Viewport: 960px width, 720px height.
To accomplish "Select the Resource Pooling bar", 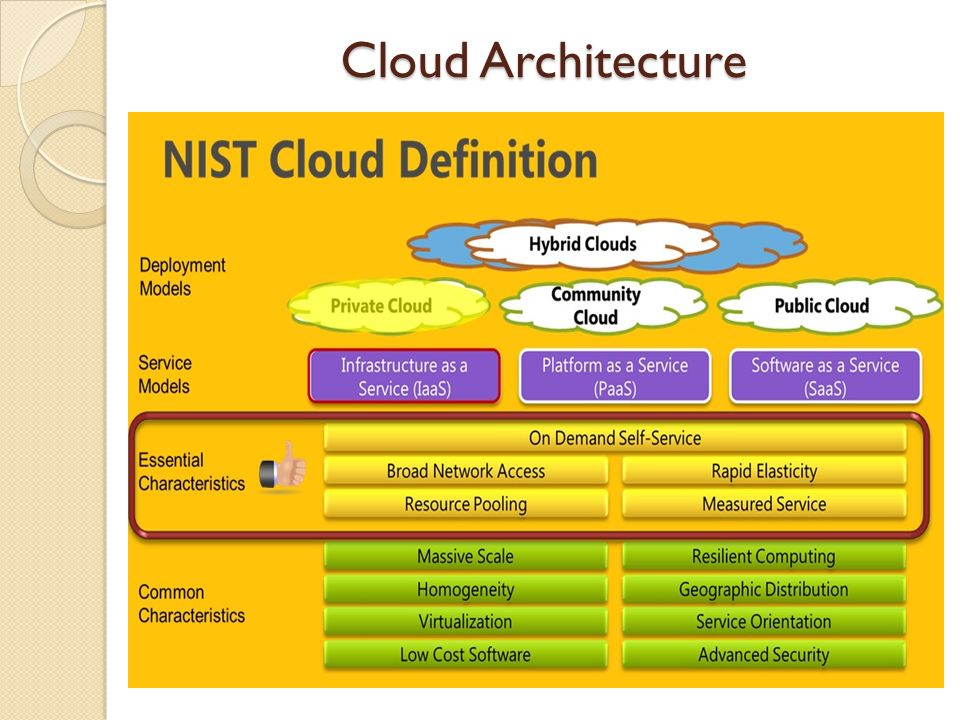I will (x=466, y=504).
